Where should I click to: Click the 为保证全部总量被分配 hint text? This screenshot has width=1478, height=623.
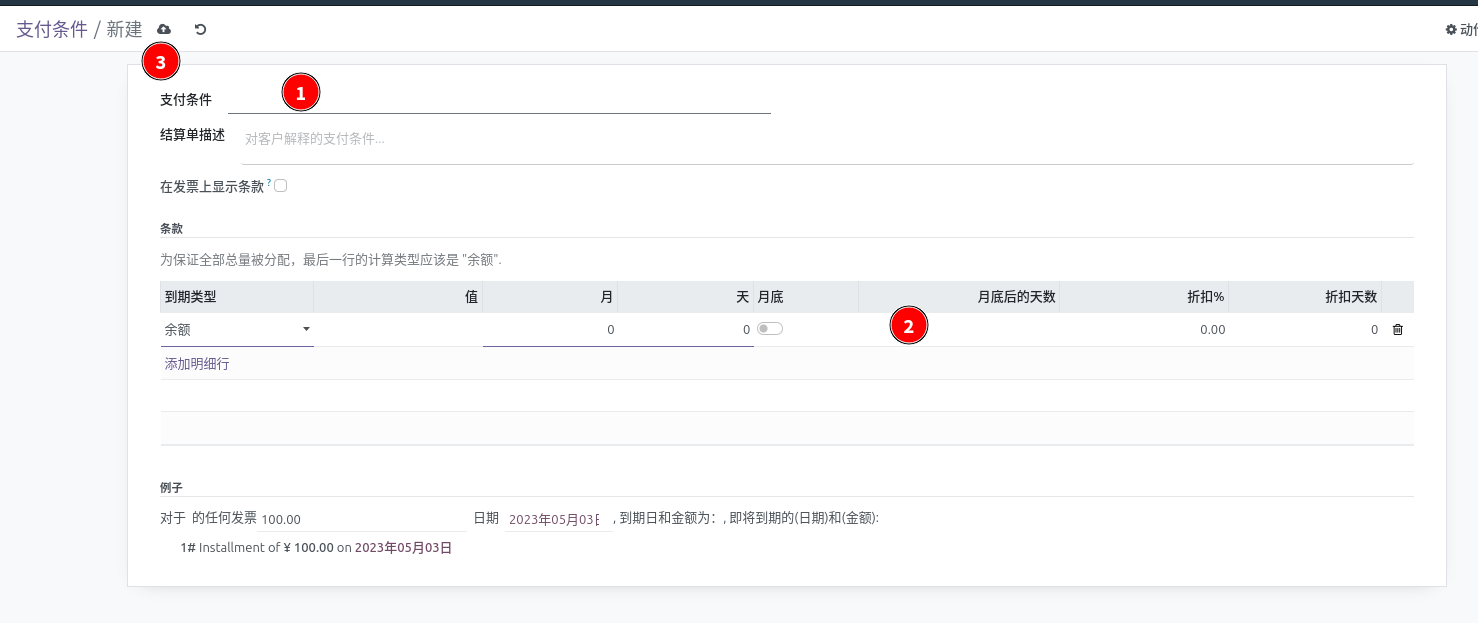(331, 260)
